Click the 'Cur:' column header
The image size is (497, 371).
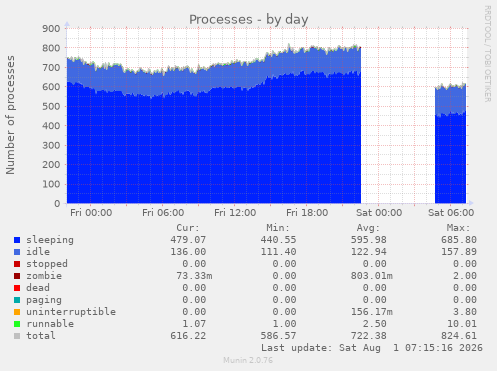(188, 228)
